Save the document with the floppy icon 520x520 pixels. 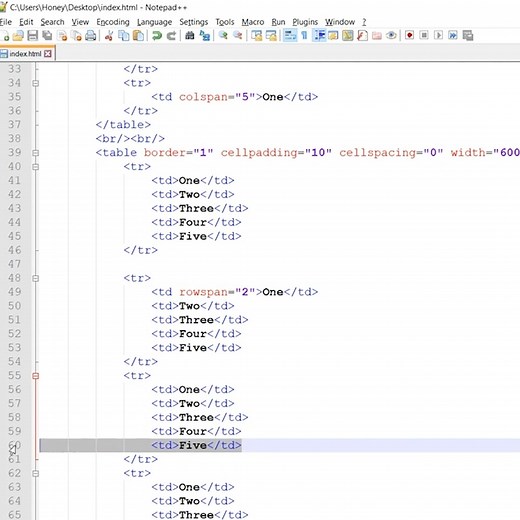click(32, 35)
